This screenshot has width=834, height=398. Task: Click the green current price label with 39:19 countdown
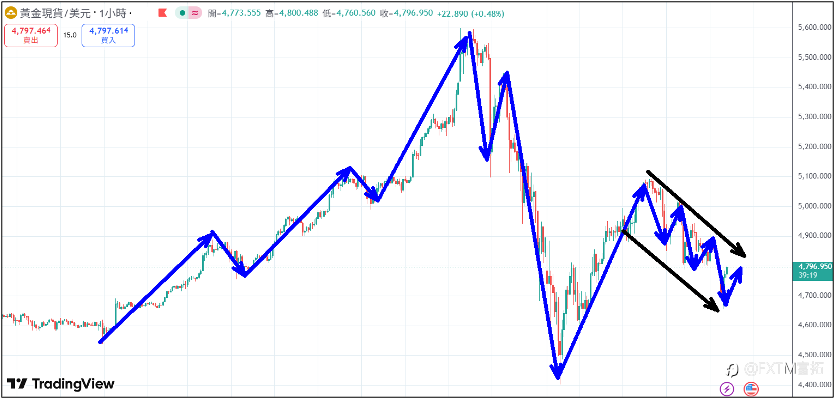(x=814, y=270)
